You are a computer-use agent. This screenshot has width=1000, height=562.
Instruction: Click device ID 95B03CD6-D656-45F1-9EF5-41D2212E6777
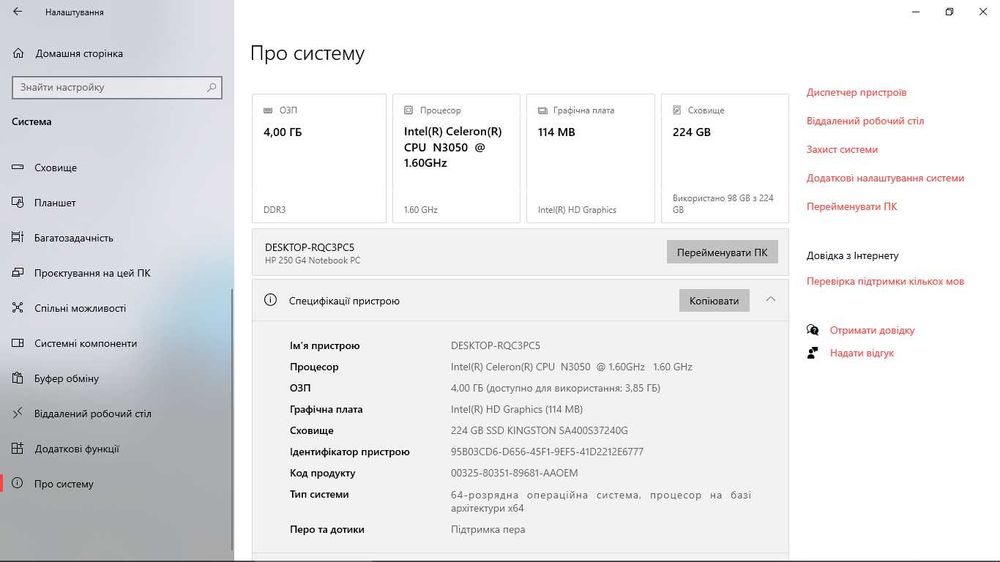coord(547,452)
